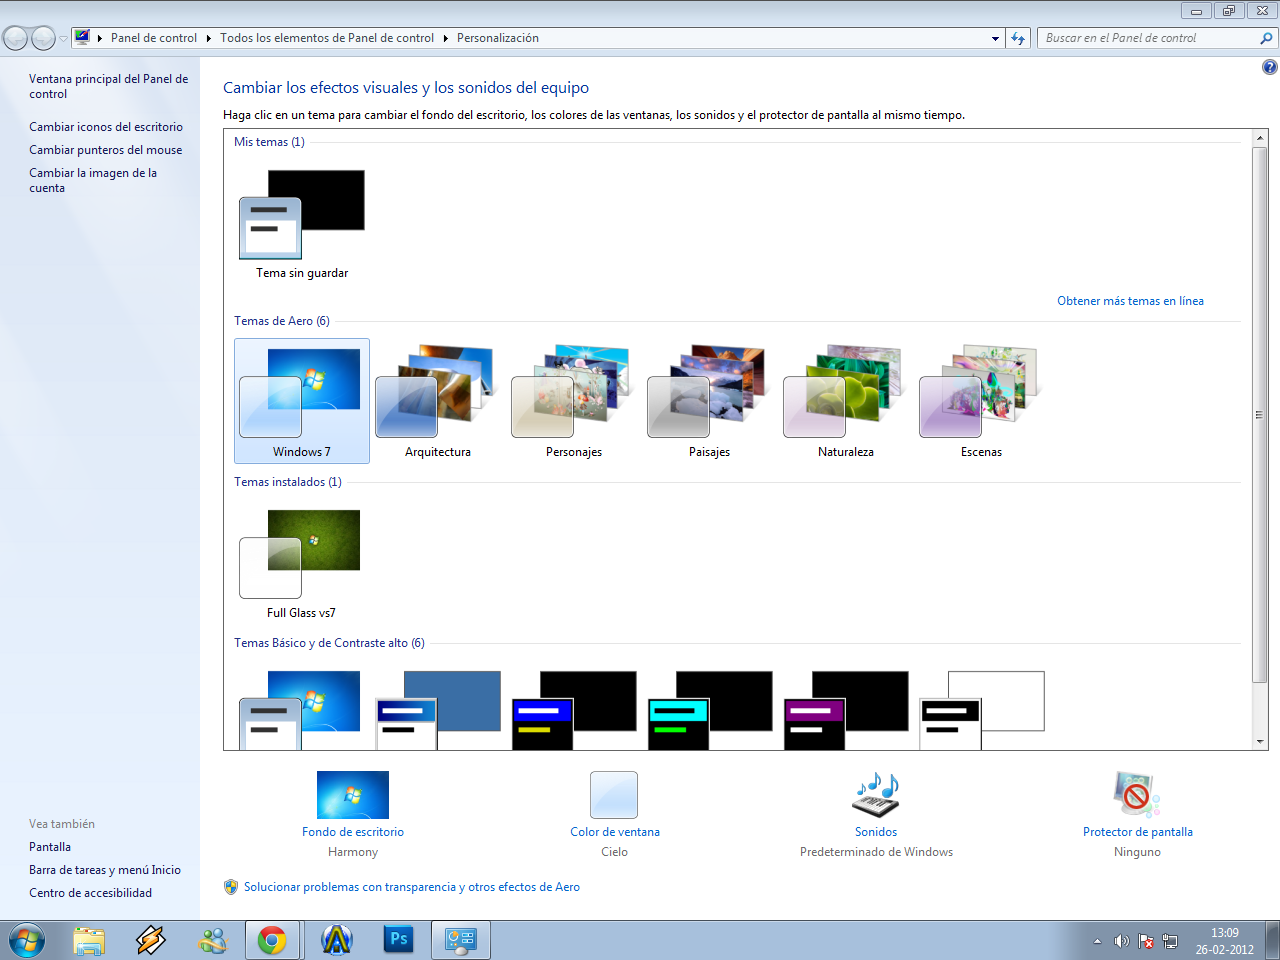
Task: Click the theme list scroll up arrow
Action: (x=1260, y=138)
